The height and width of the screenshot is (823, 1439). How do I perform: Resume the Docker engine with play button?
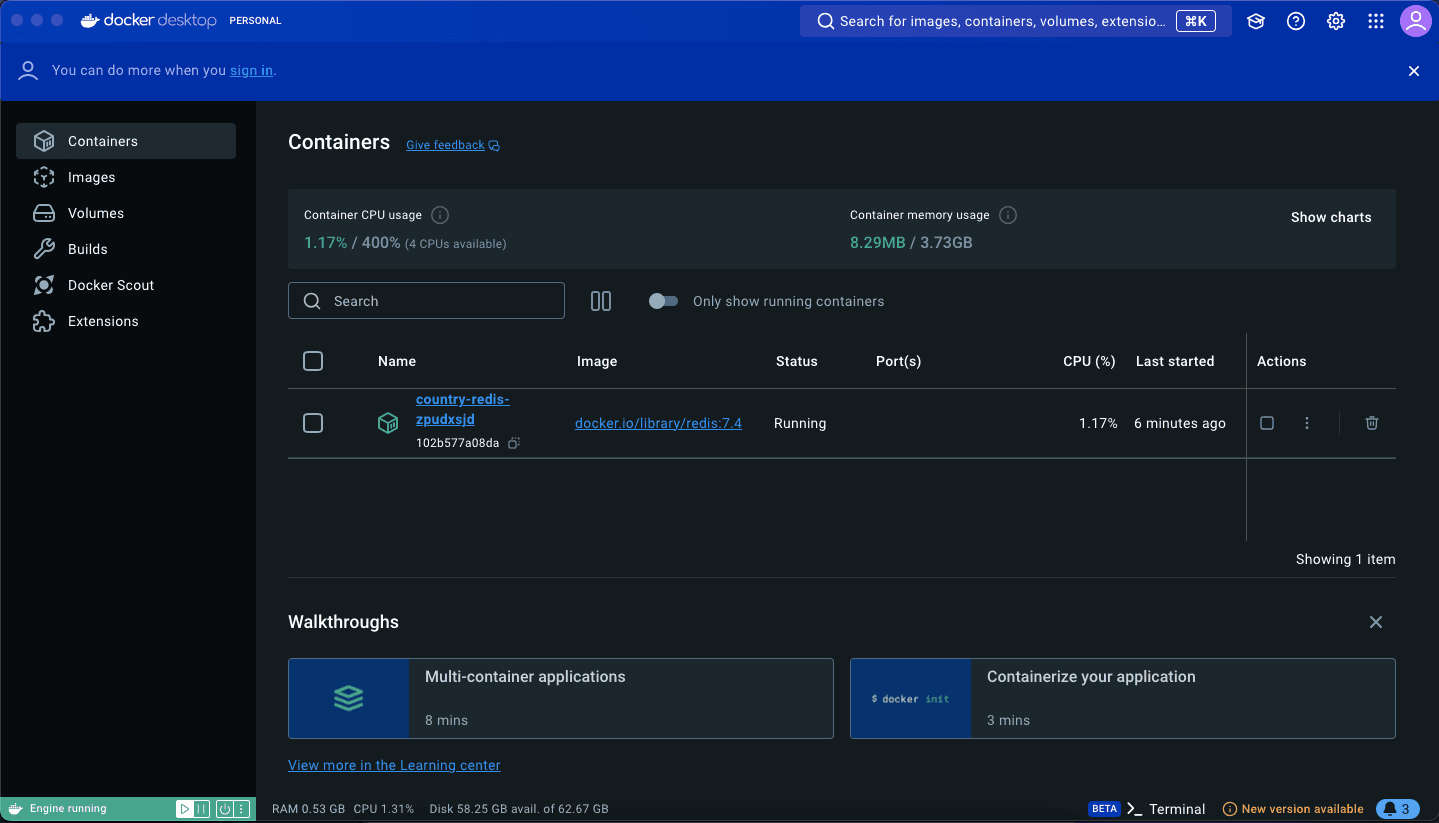(x=185, y=809)
